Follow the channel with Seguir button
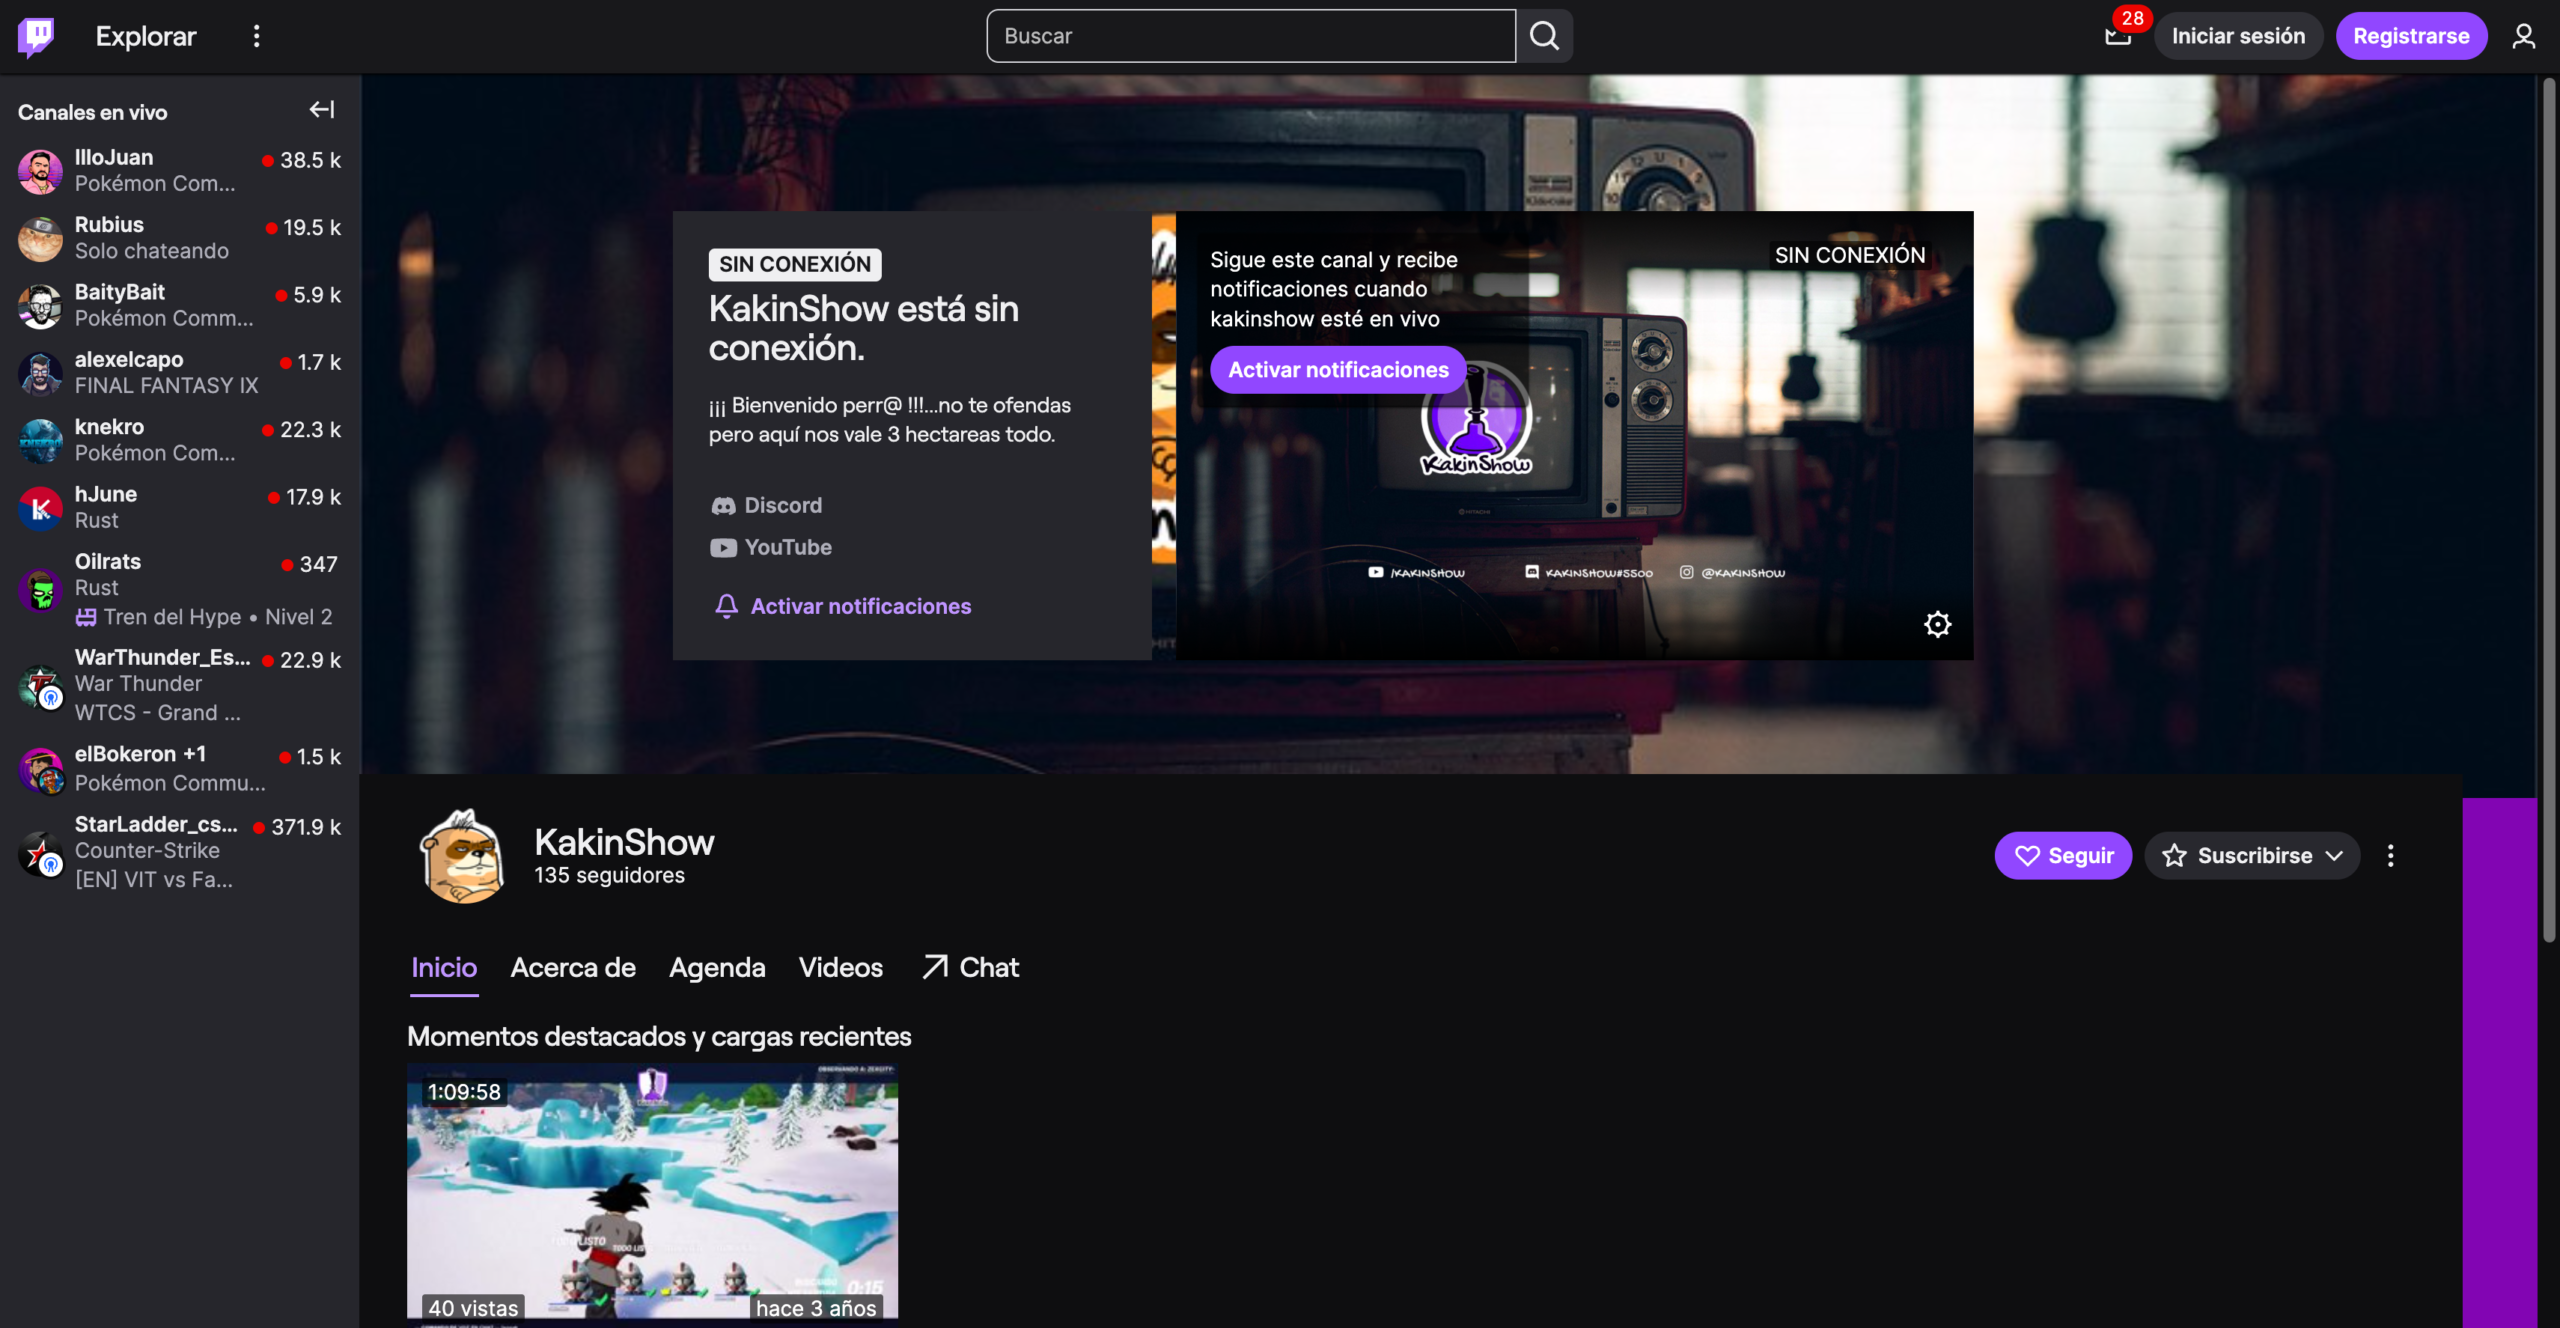Image resolution: width=2560 pixels, height=1328 pixels. tap(2063, 855)
